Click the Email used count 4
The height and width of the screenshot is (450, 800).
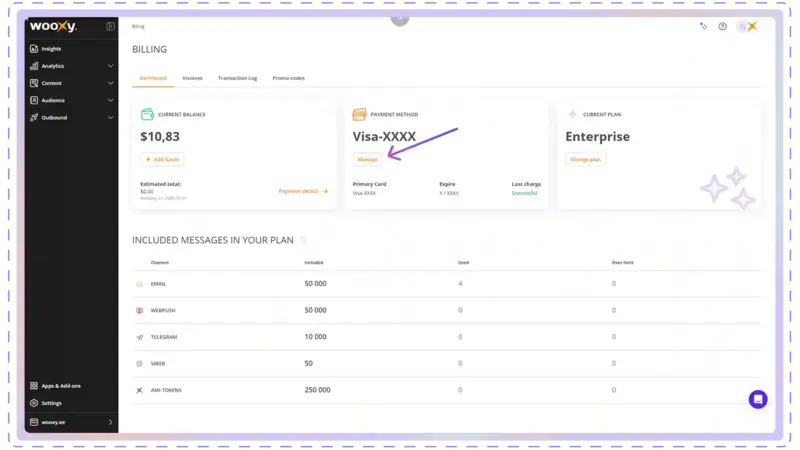[460, 284]
